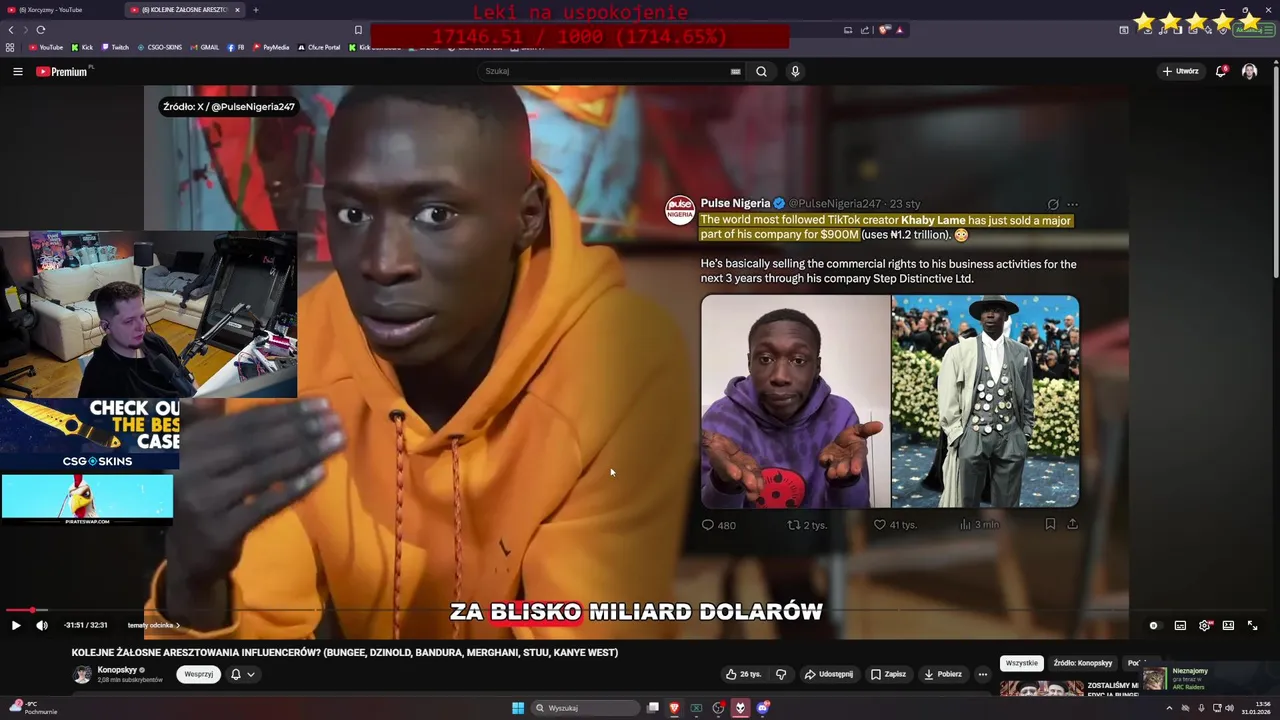Viewport: 1280px width, 720px height.
Task: Open notification preferences bell dropdown
Action: (x=243, y=674)
